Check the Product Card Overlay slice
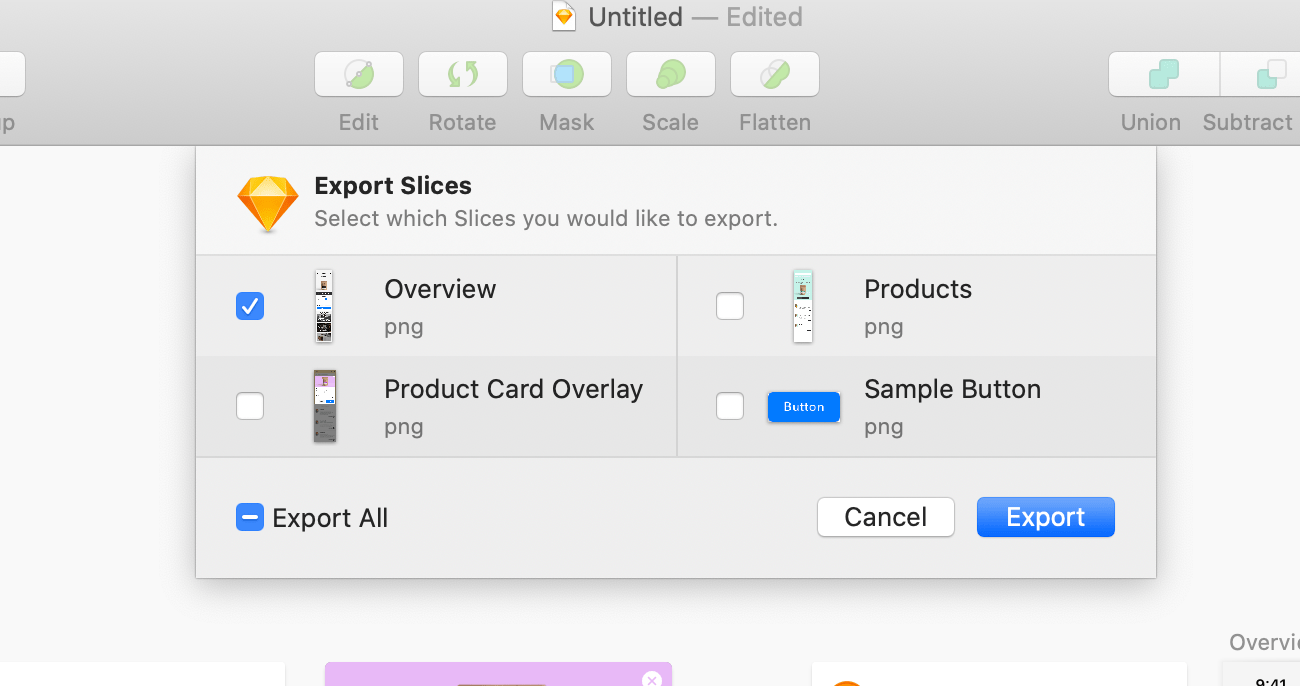Screen dimensions: 1300x686 tap(250, 406)
